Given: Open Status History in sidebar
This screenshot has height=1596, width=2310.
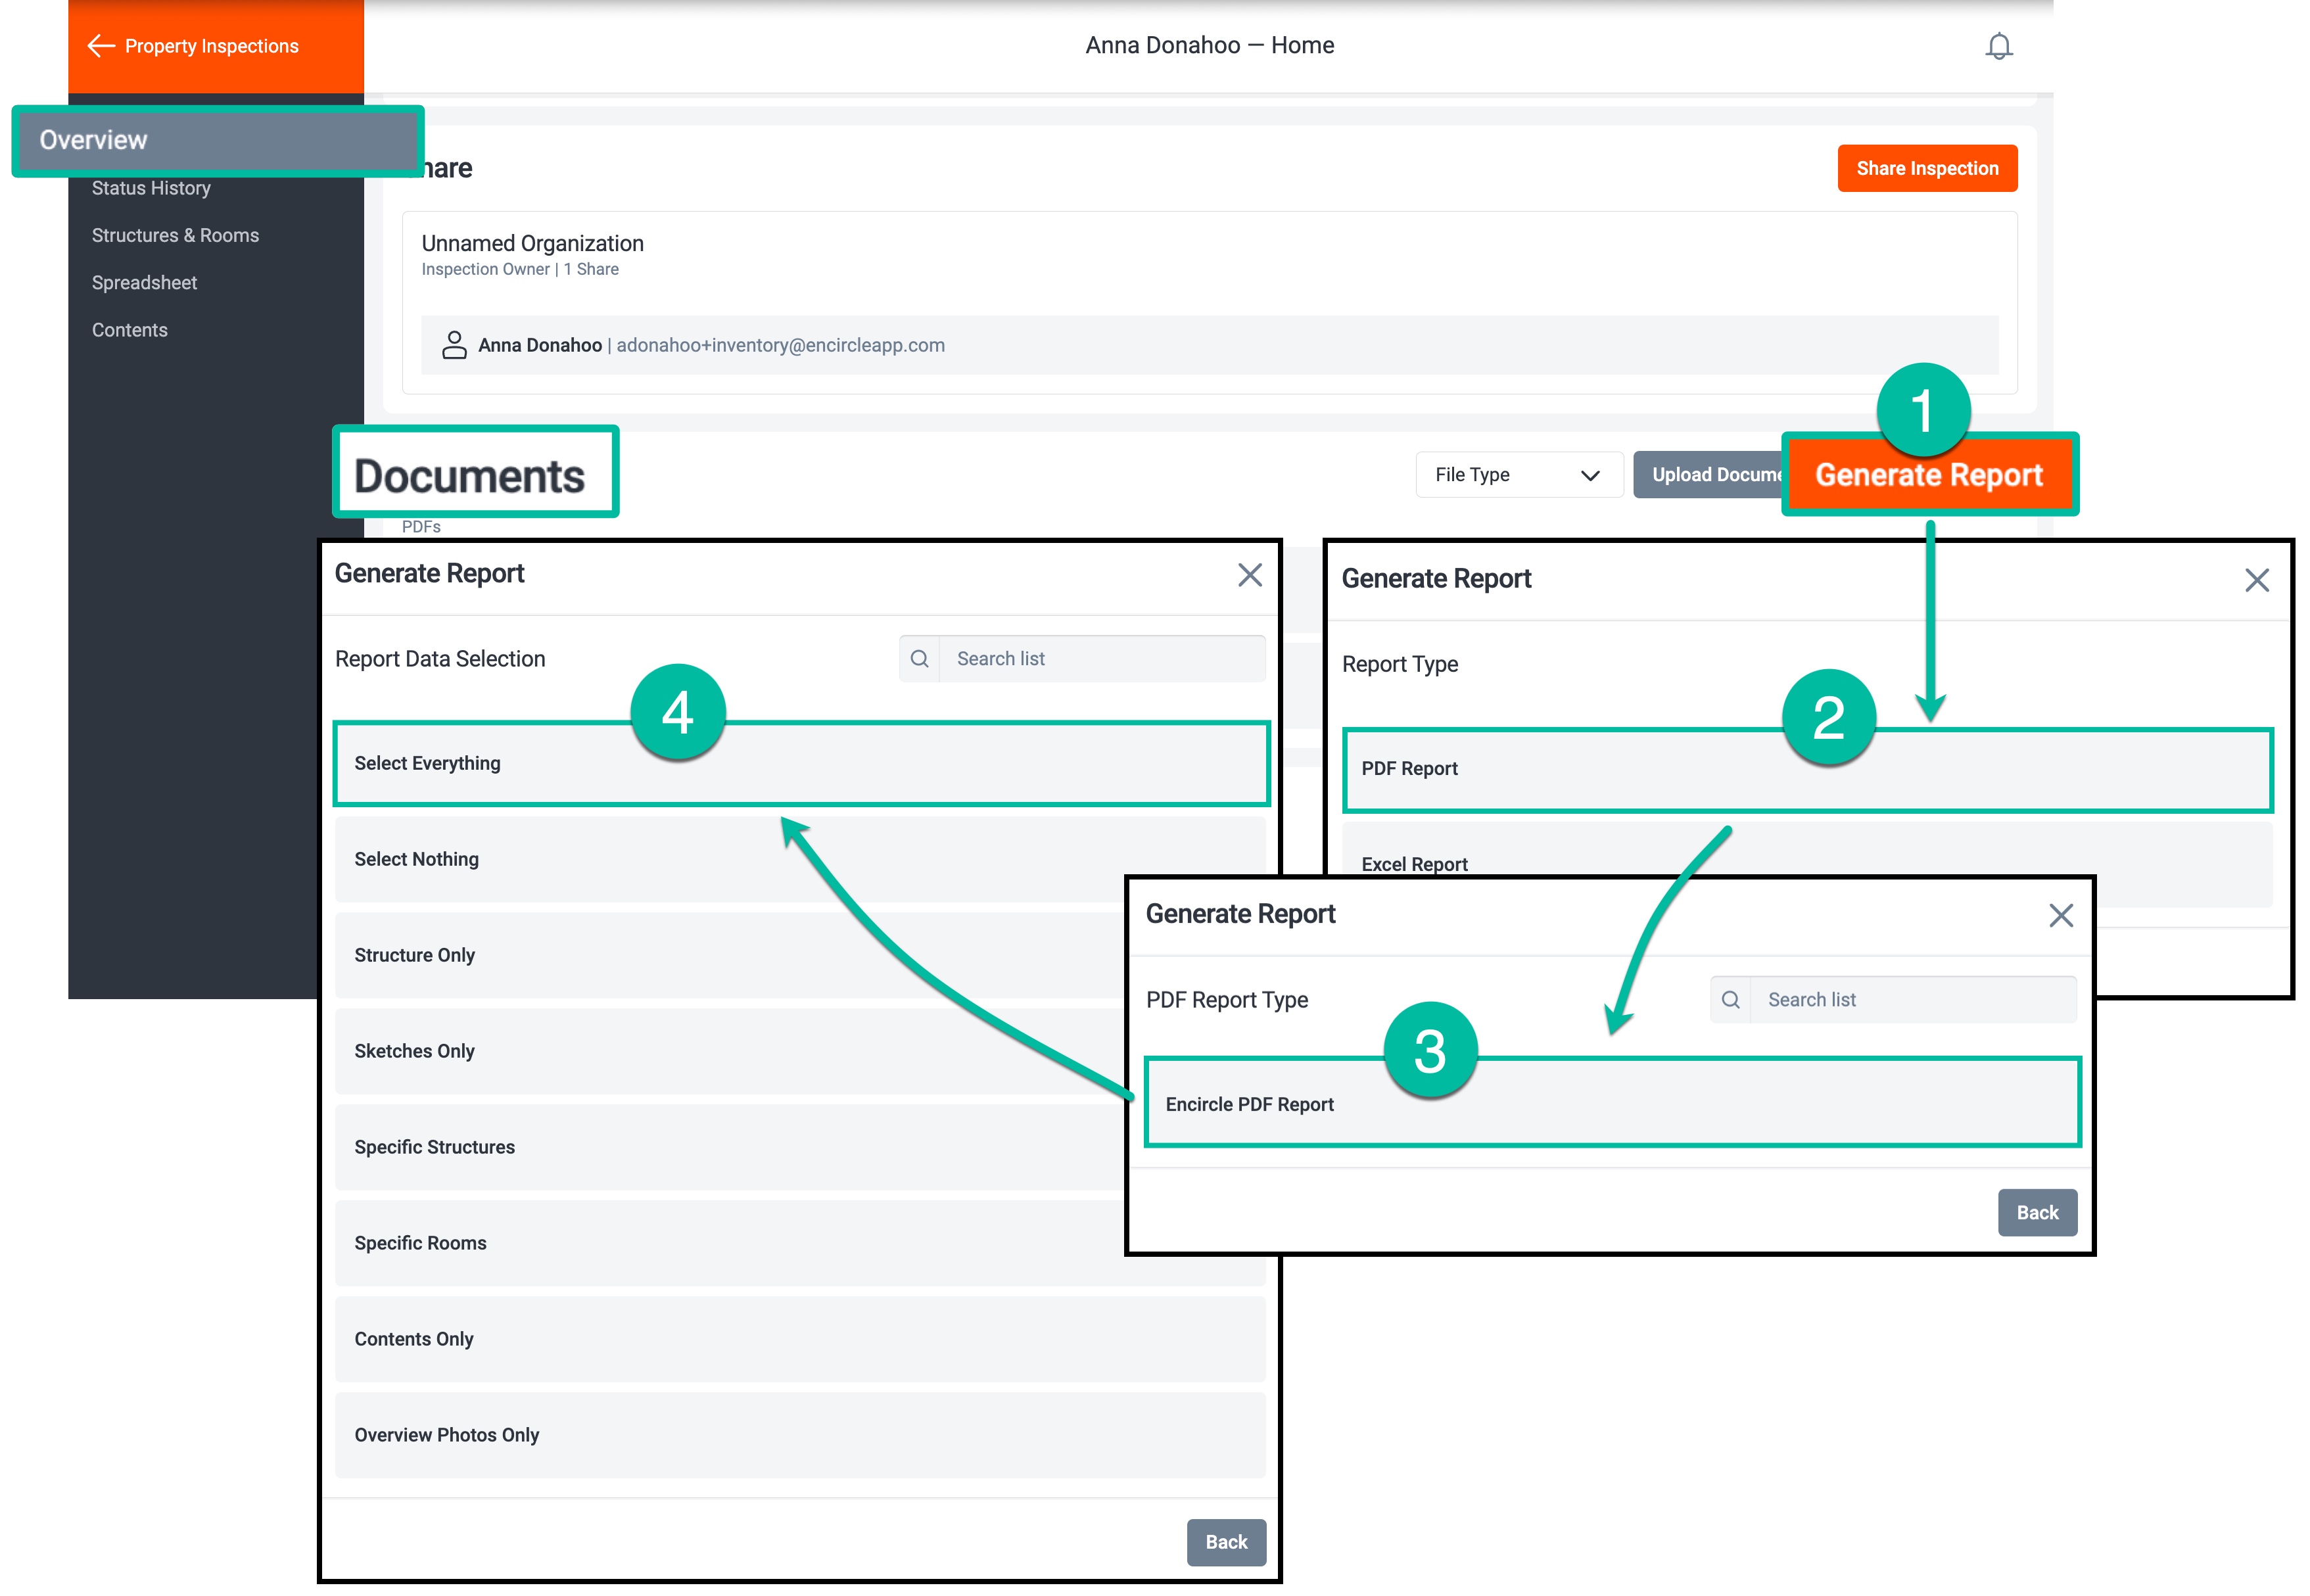Looking at the screenshot, I should pyautogui.click(x=151, y=188).
